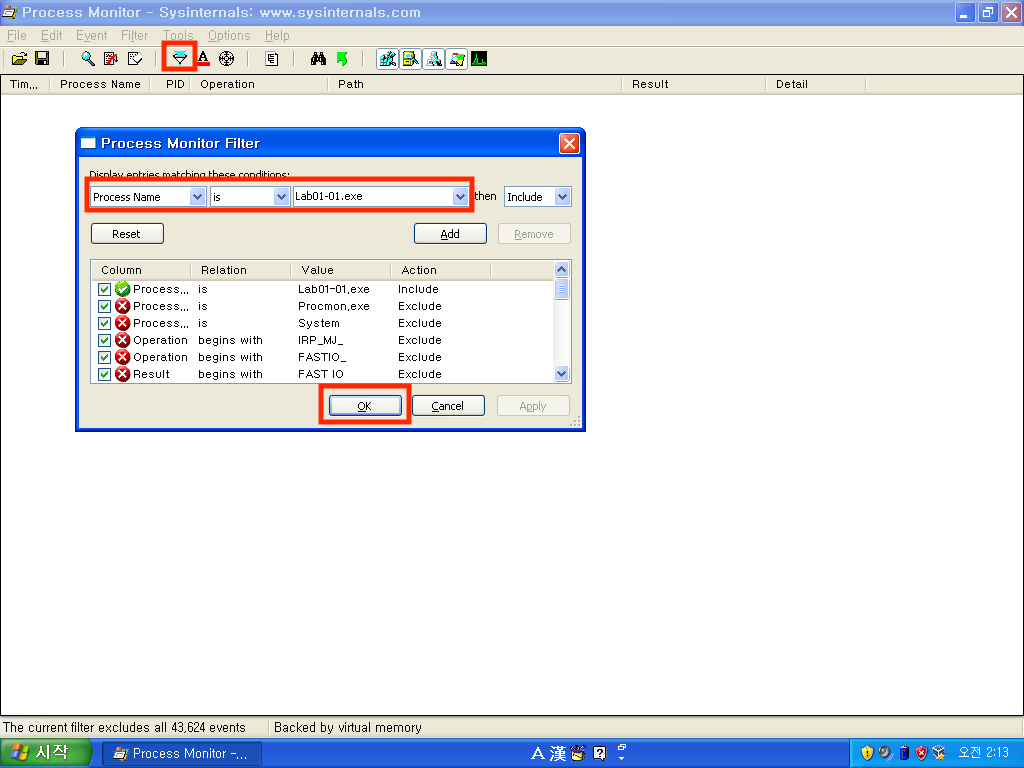This screenshot has width=1024, height=768.
Task: Uncheck the Procmon.exe Exclude filter row
Action: (104, 306)
